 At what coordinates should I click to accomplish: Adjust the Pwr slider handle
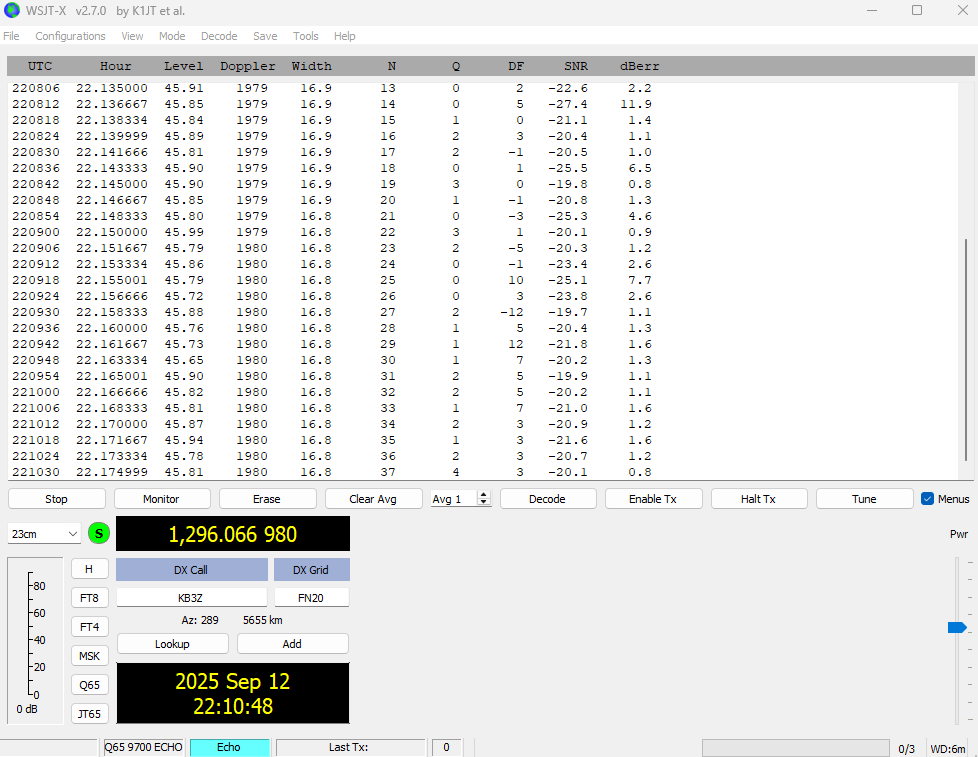click(x=956, y=627)
